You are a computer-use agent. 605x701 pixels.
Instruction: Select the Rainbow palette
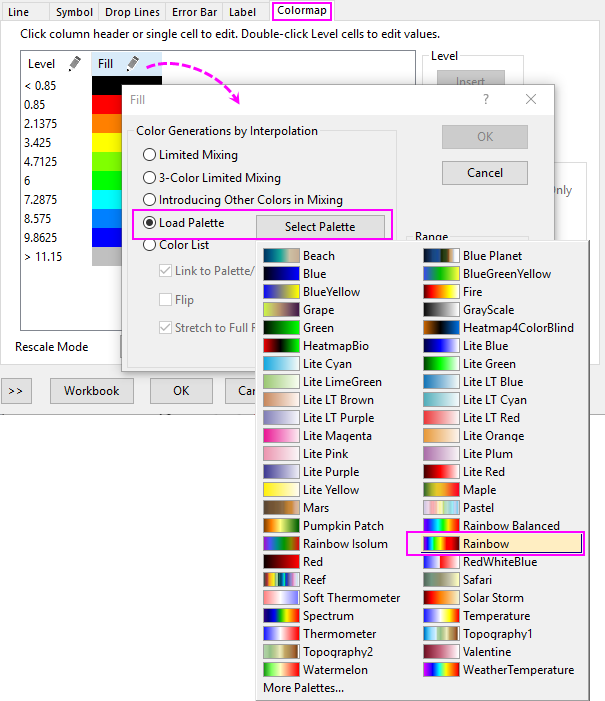click(502, 544)
